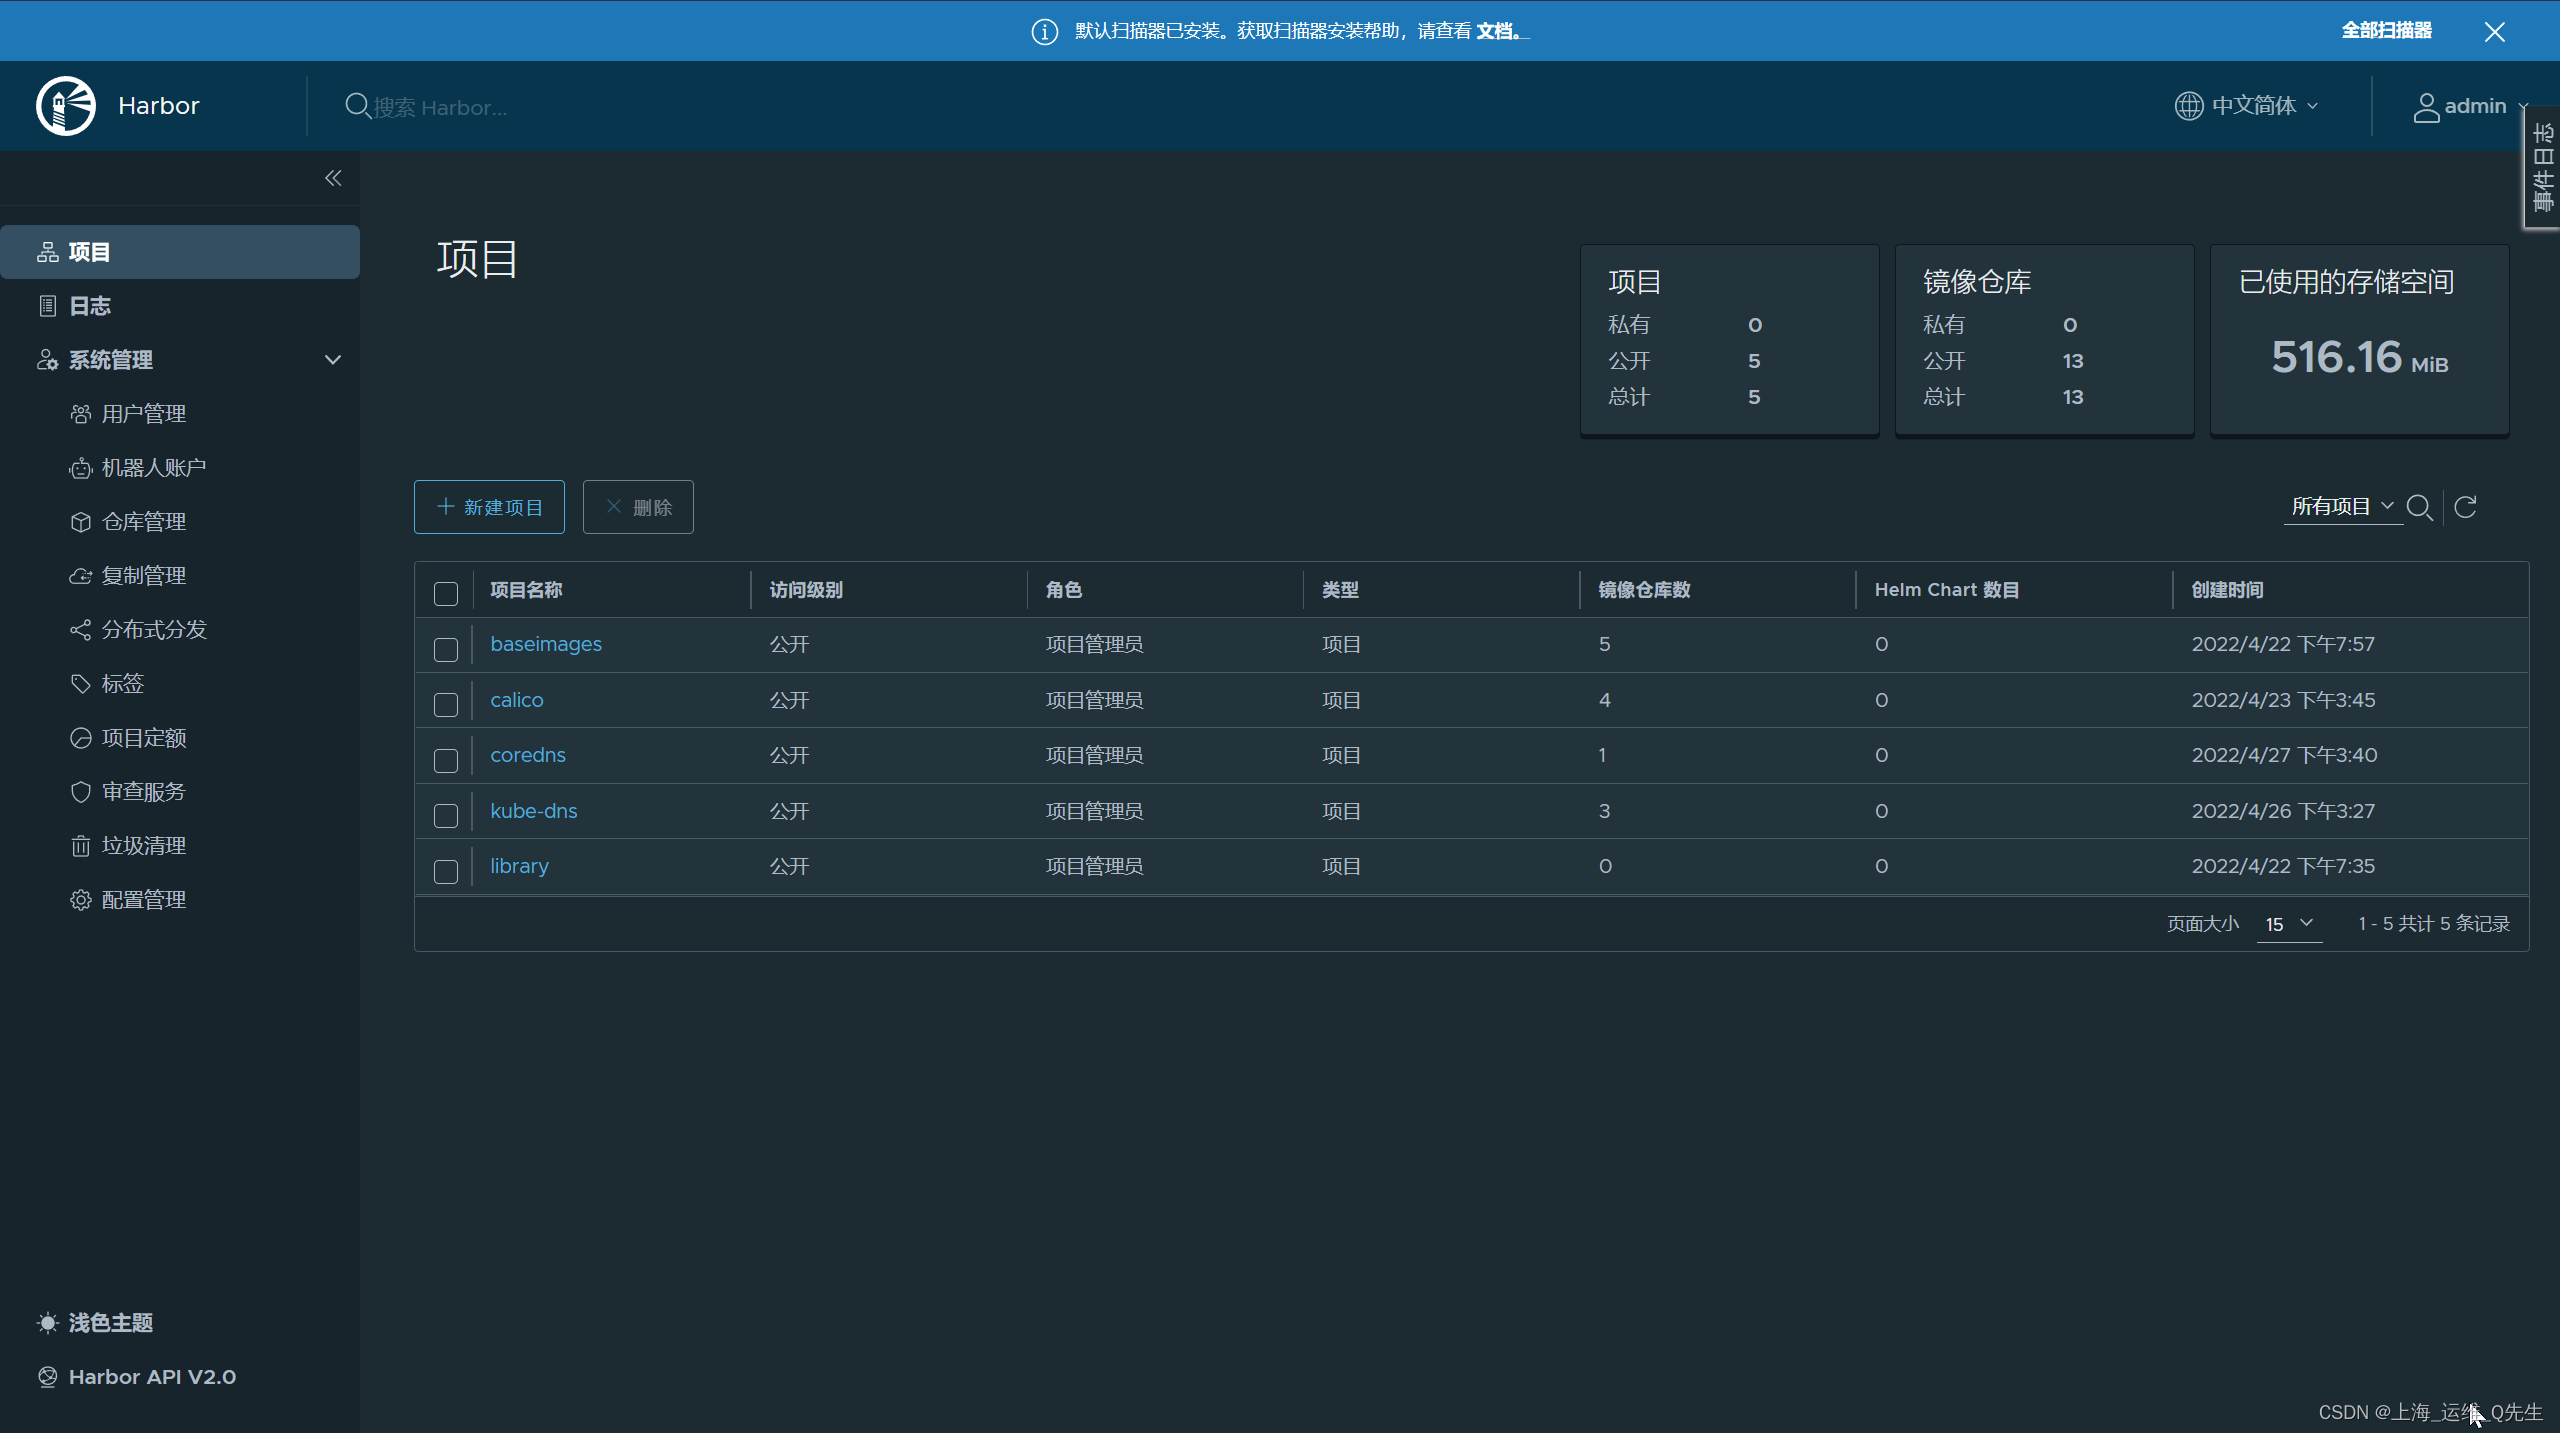Collapse the sidebar with double-chevron icon
The image size is (2560, 1433).
point(333,178)
